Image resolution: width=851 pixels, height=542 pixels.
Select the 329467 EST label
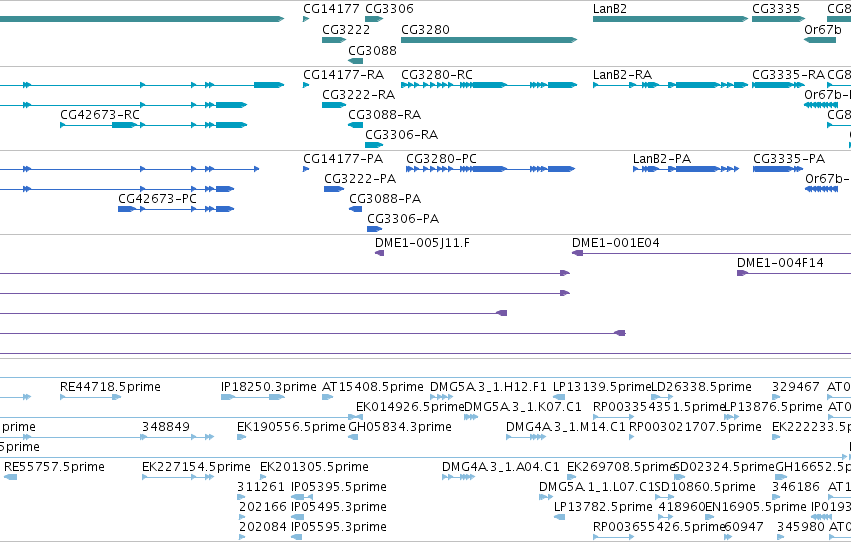pyautogui.click(x=796, y=387)
